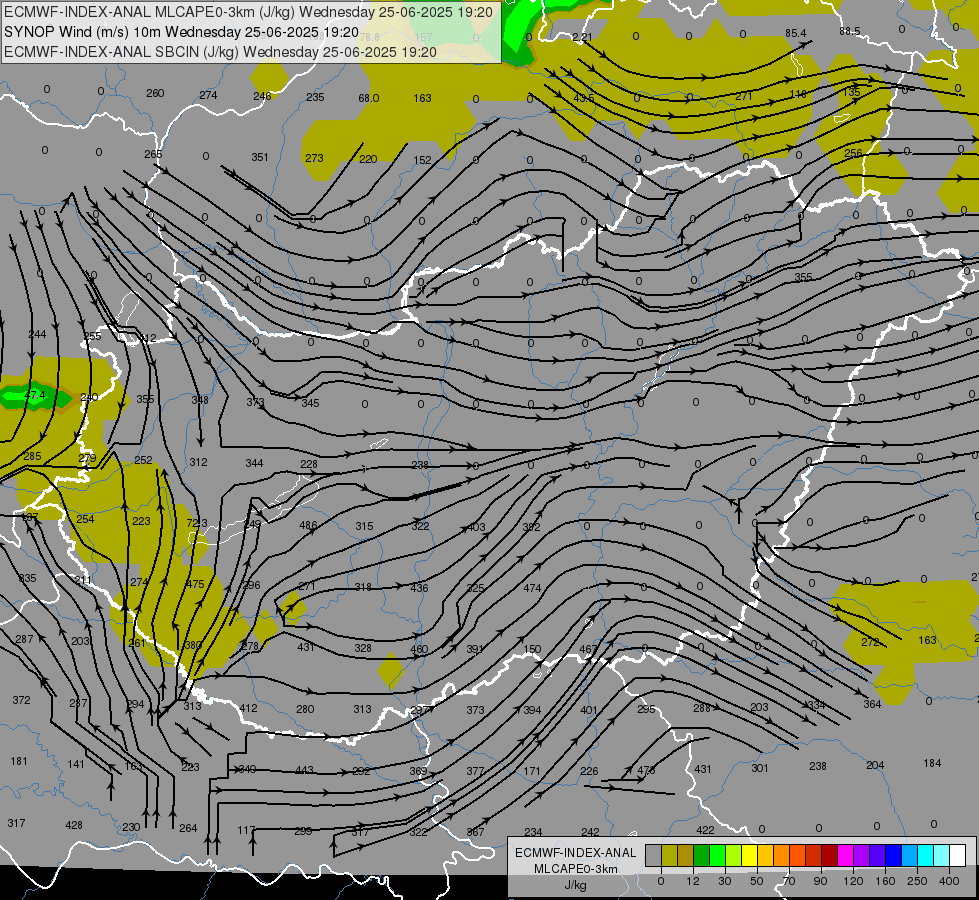
Task: Click the ECMWF-INDEX-ANAL MLCAPE0-3km title line
Action: tap(248, 12)
